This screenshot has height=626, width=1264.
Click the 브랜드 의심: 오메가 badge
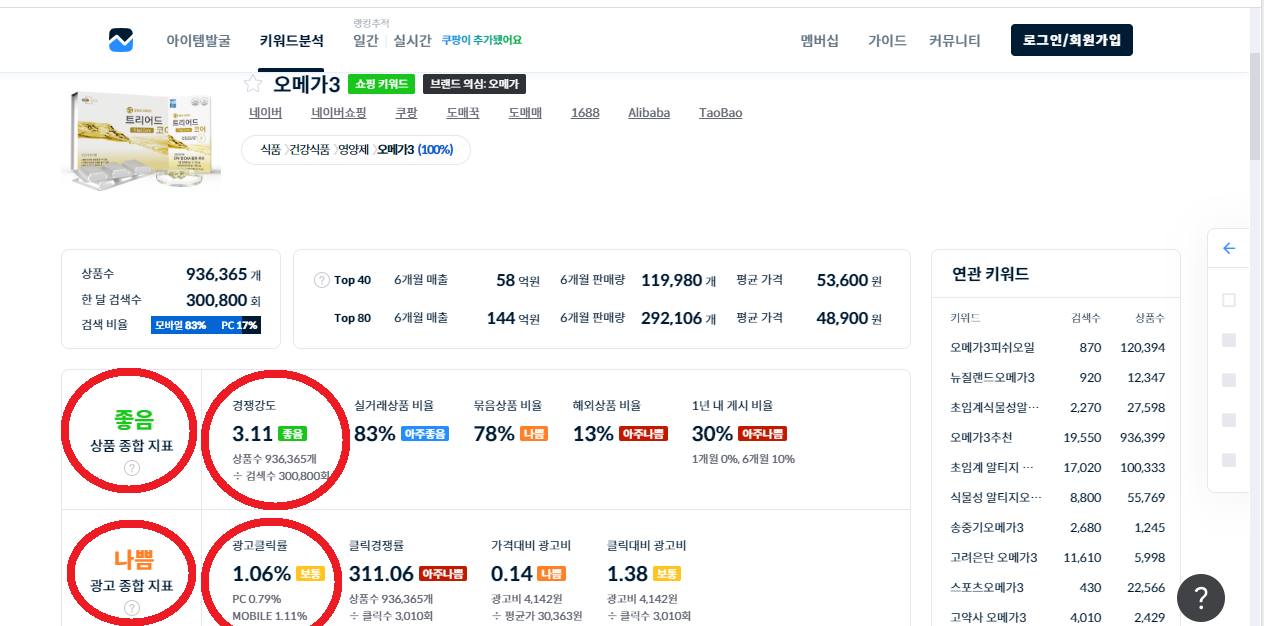pyautogui.click(x=474, y=84)
